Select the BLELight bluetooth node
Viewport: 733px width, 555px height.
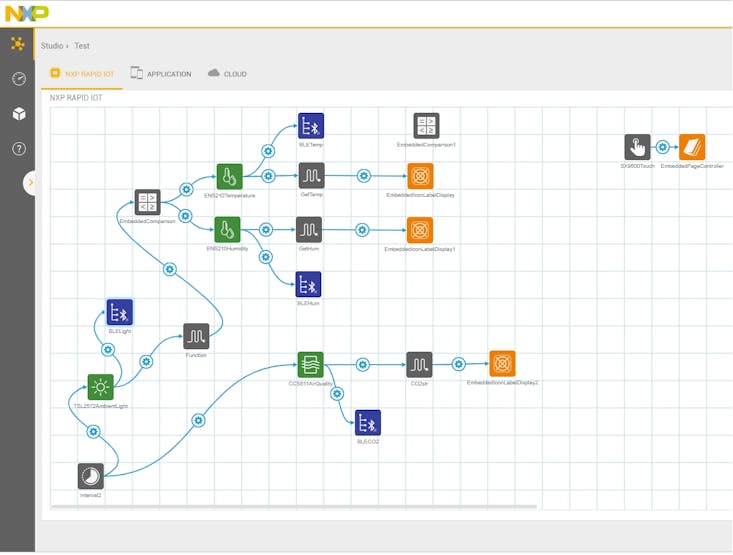pos(120,312)
